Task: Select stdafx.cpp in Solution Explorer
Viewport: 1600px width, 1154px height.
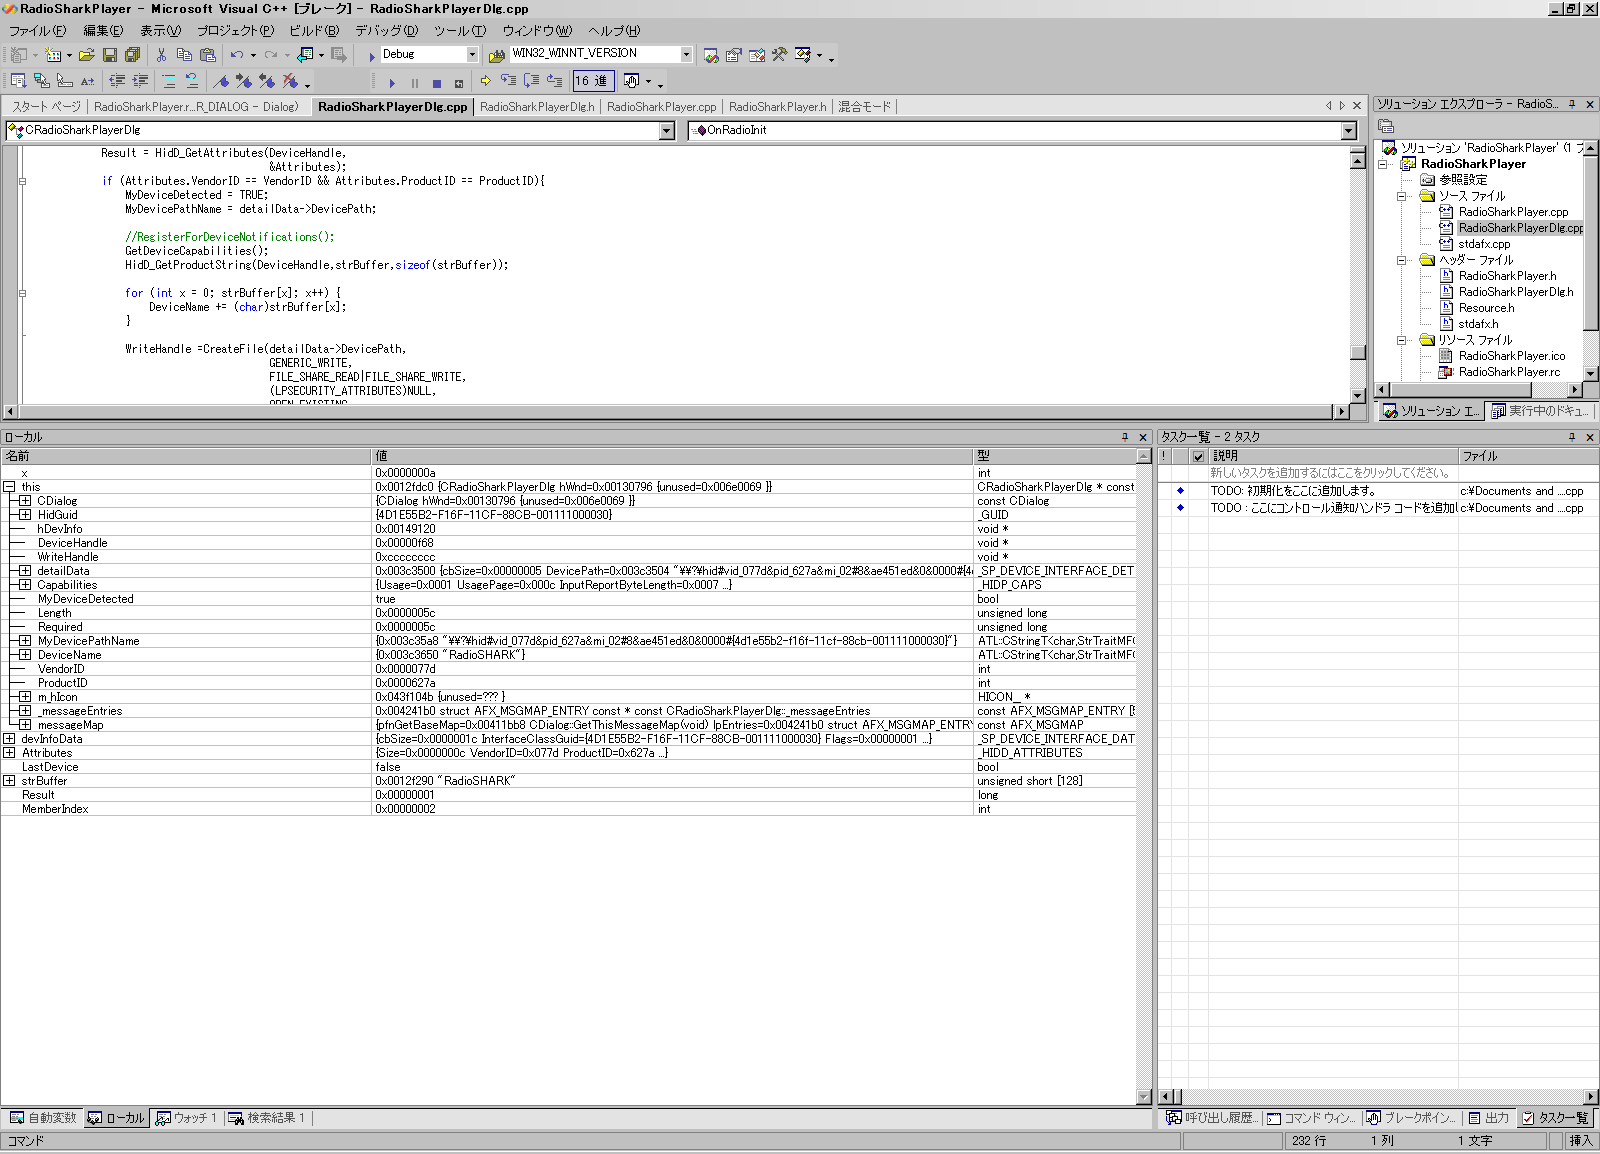Action: [1484, 244]
